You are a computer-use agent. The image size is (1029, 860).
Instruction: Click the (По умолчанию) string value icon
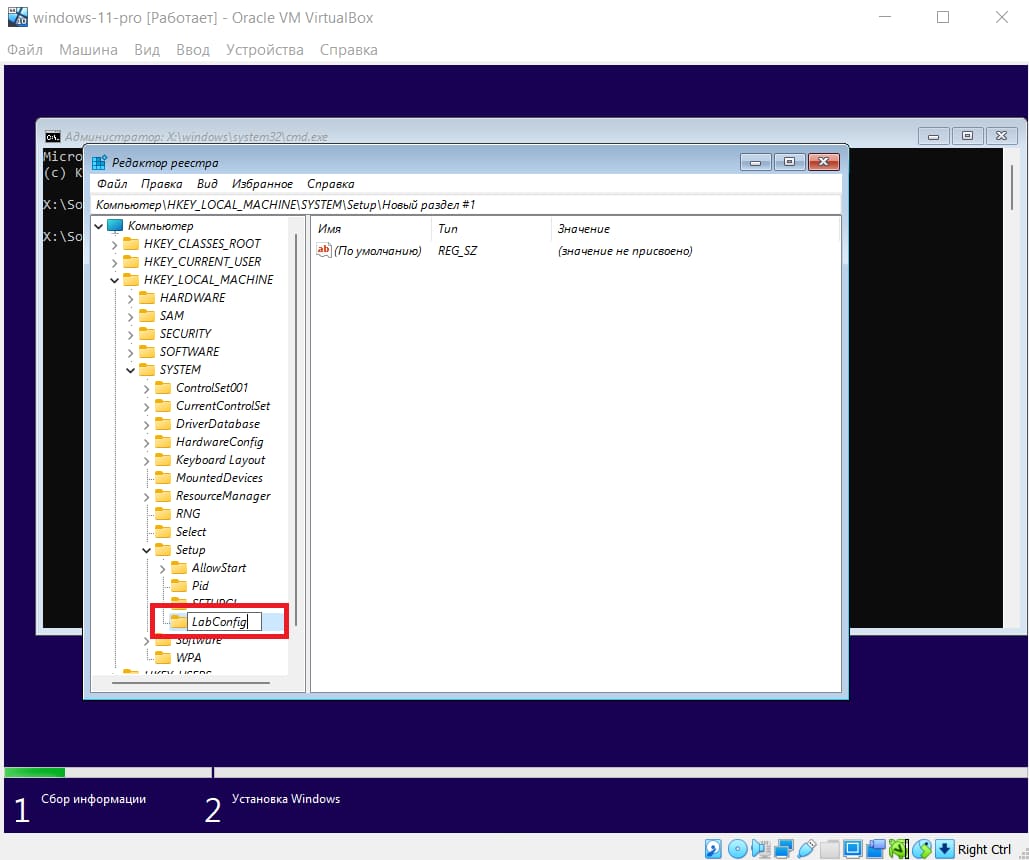[x=324, y=250]
